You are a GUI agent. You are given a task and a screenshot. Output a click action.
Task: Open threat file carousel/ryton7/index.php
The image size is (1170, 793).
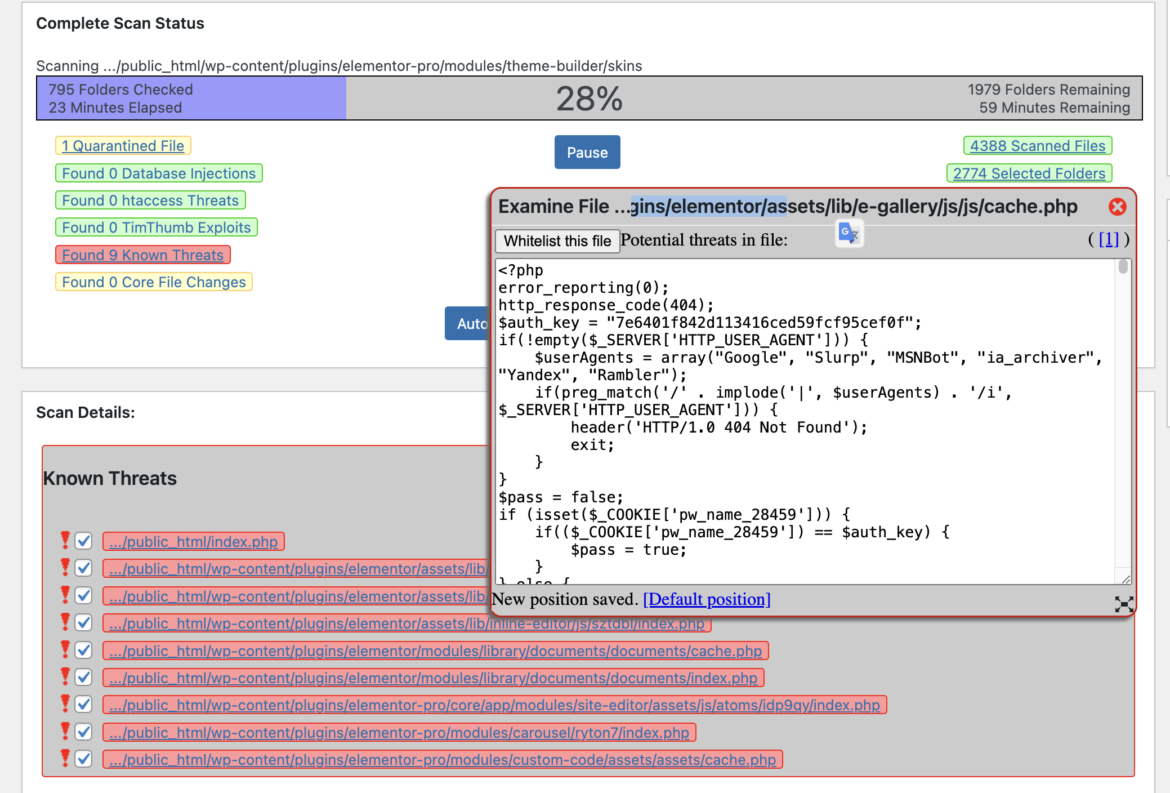[x=399, y=733]
